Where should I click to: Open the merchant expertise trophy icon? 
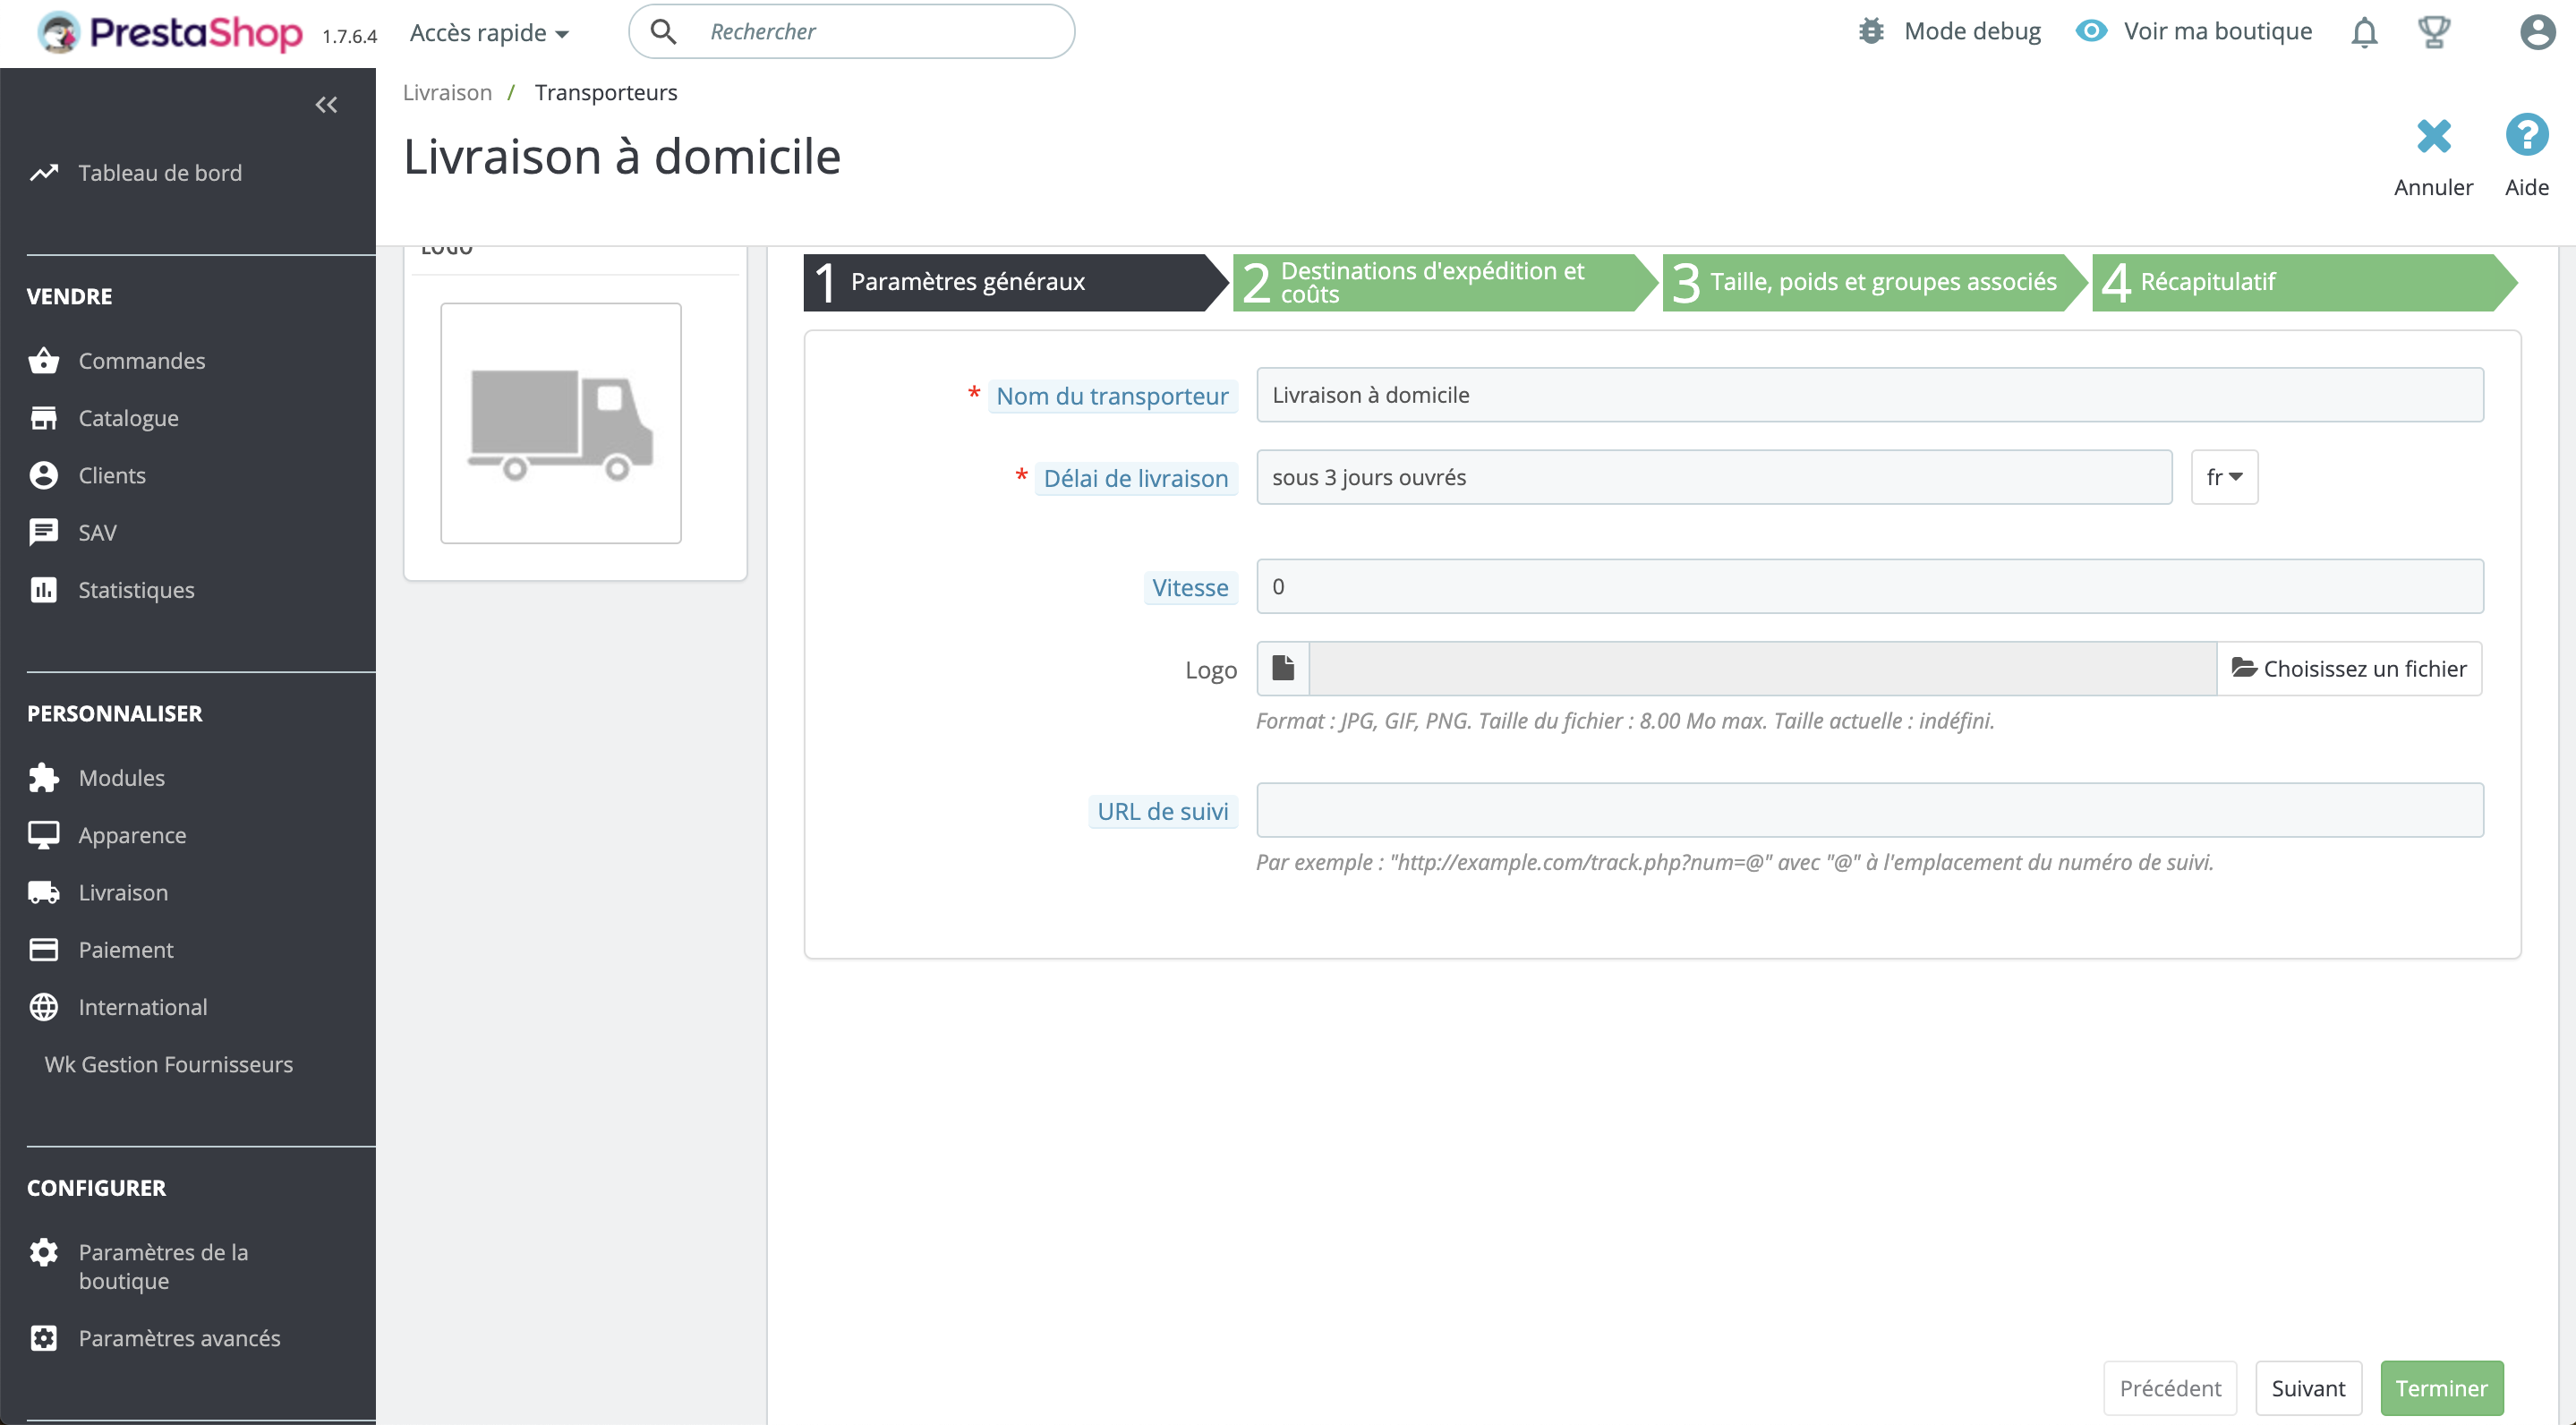pos(2433,32)
